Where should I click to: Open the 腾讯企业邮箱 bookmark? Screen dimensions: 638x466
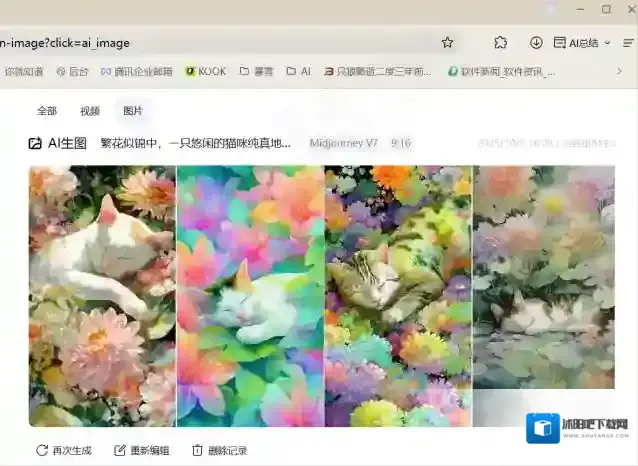[135, 71]
